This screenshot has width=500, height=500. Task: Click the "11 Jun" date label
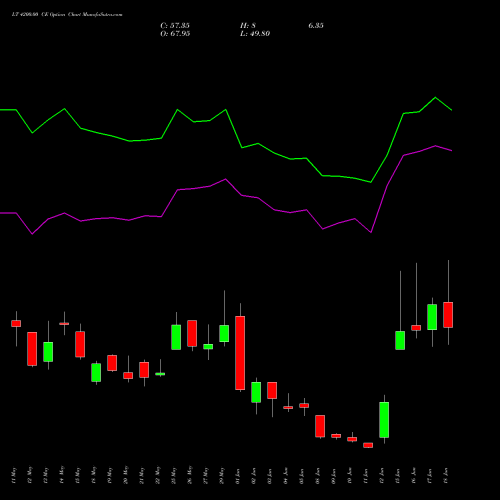click(366, 476)
